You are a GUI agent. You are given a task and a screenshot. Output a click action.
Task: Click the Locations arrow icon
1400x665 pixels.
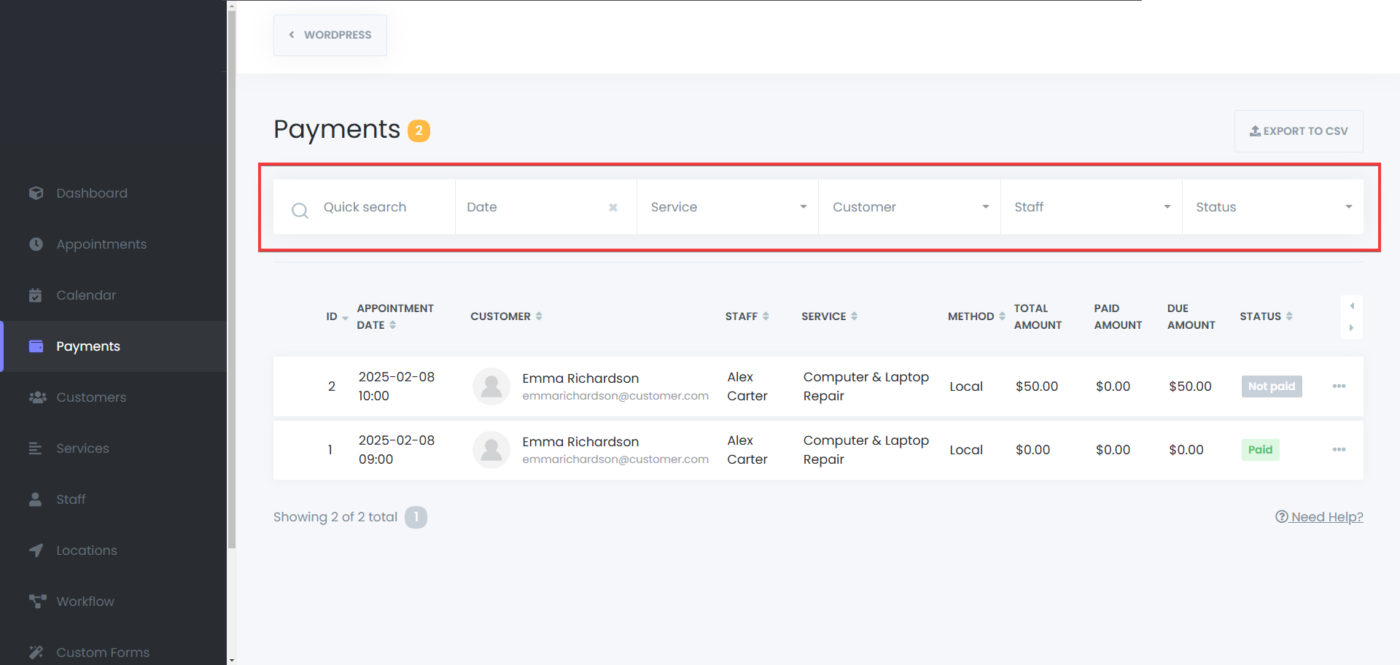[36, 550]
